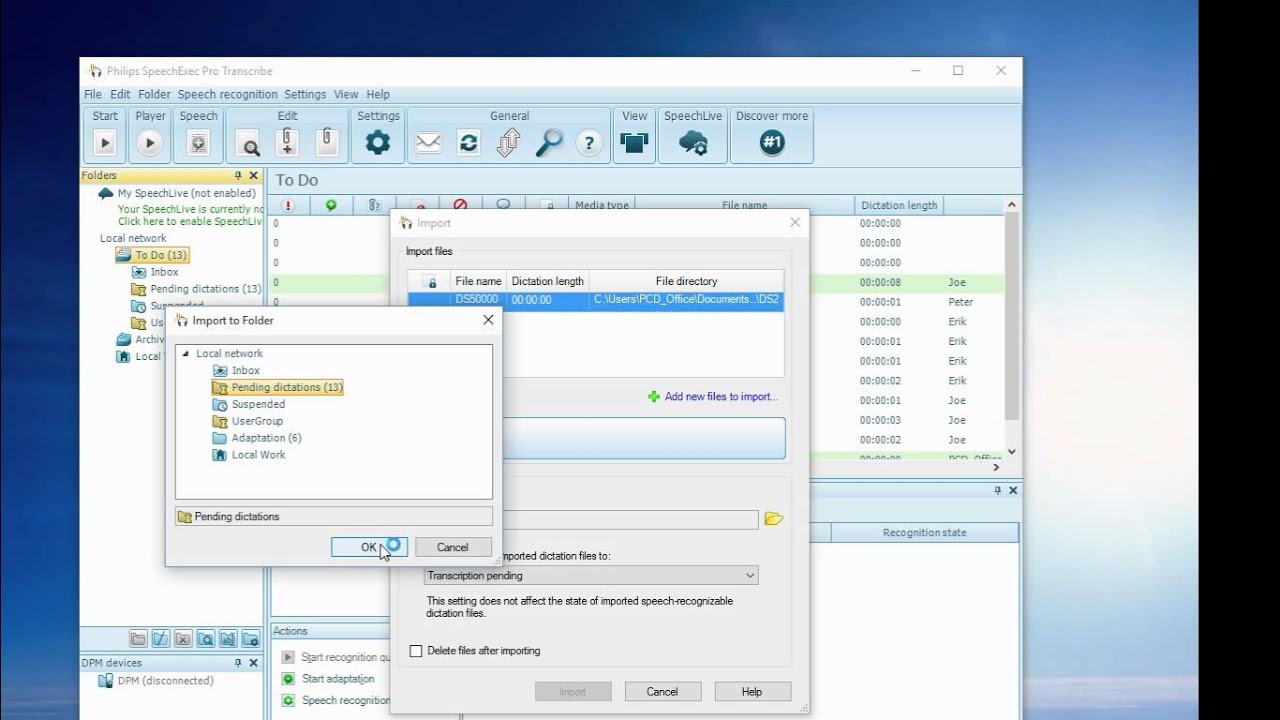Open the View menu

(346, 94)
